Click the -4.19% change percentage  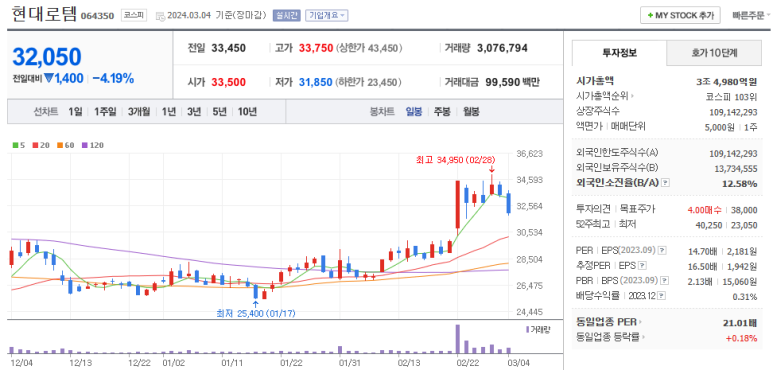[113, 78]
